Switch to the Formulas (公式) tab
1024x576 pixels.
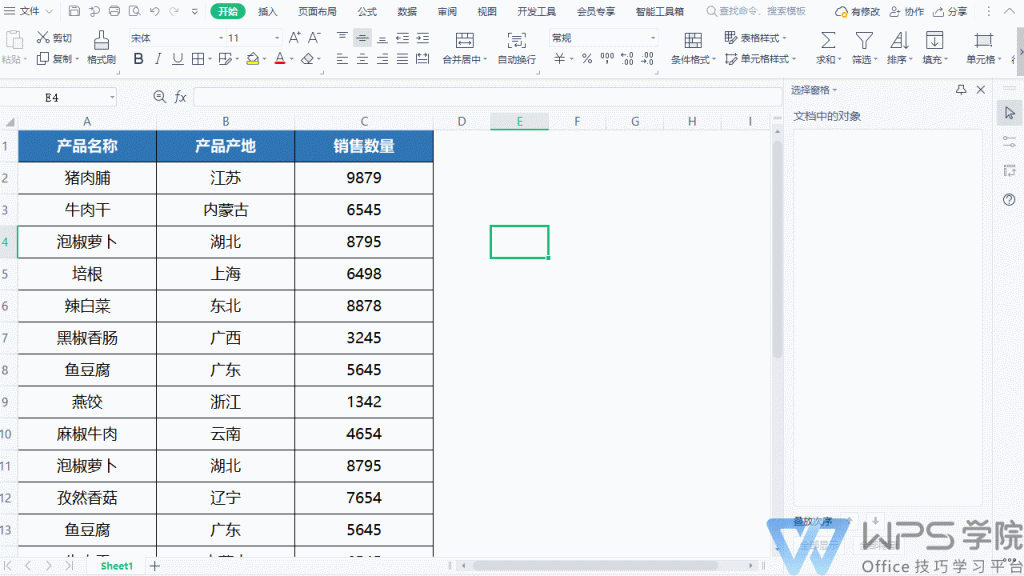coord(367,11)
